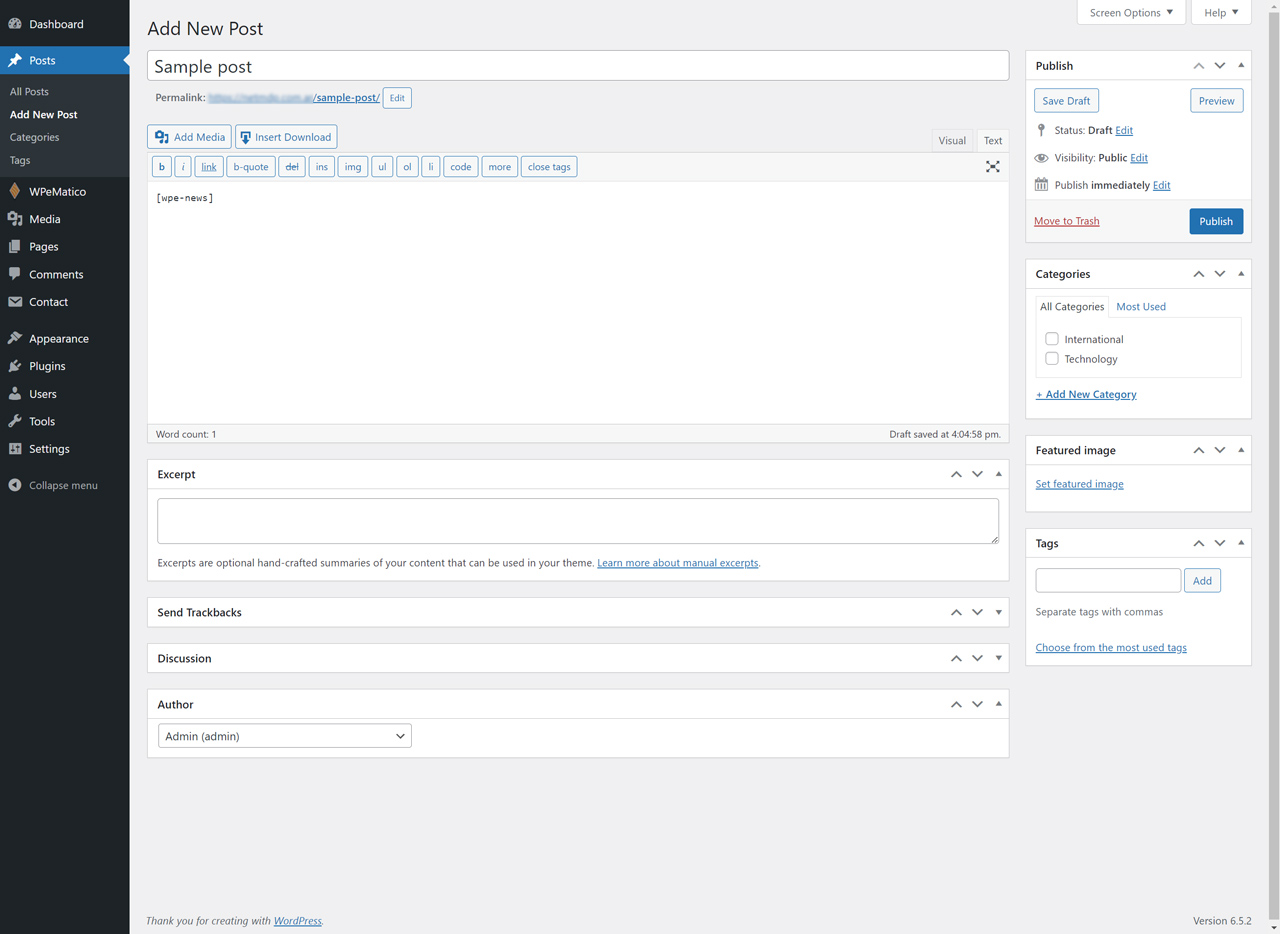Check the International category

[1052, 339]
